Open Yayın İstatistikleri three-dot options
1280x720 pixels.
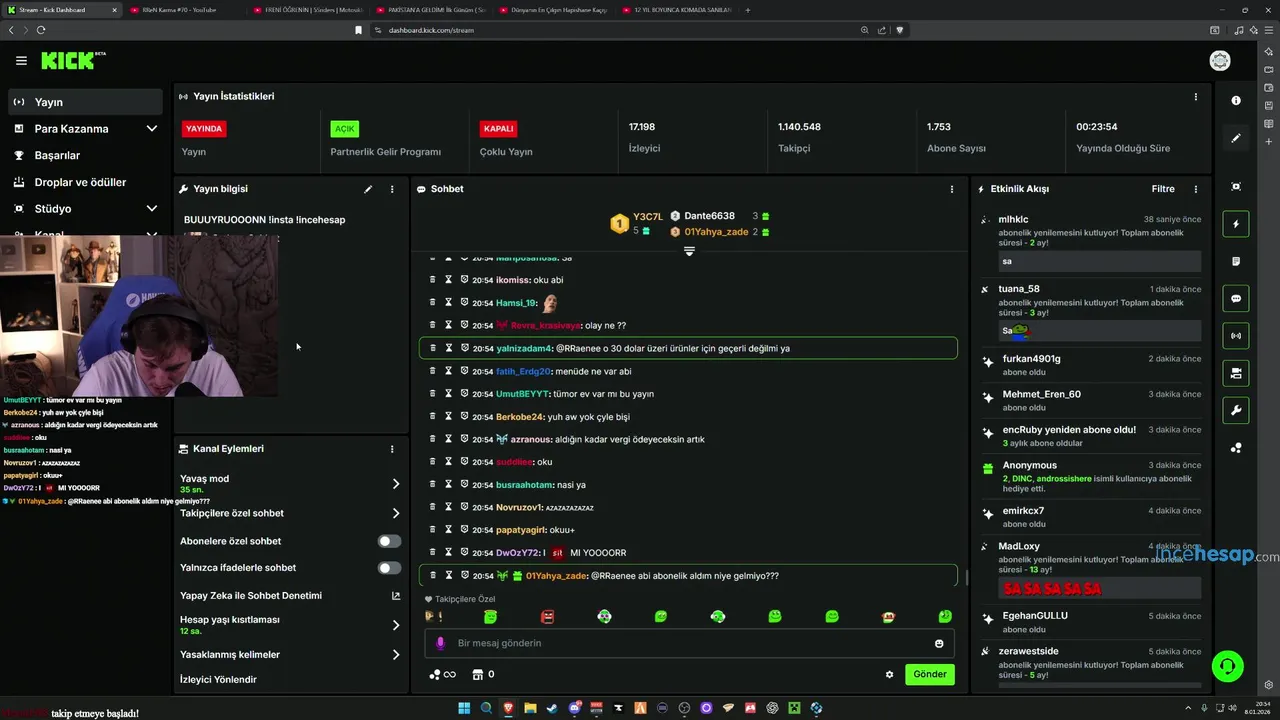1195,97
